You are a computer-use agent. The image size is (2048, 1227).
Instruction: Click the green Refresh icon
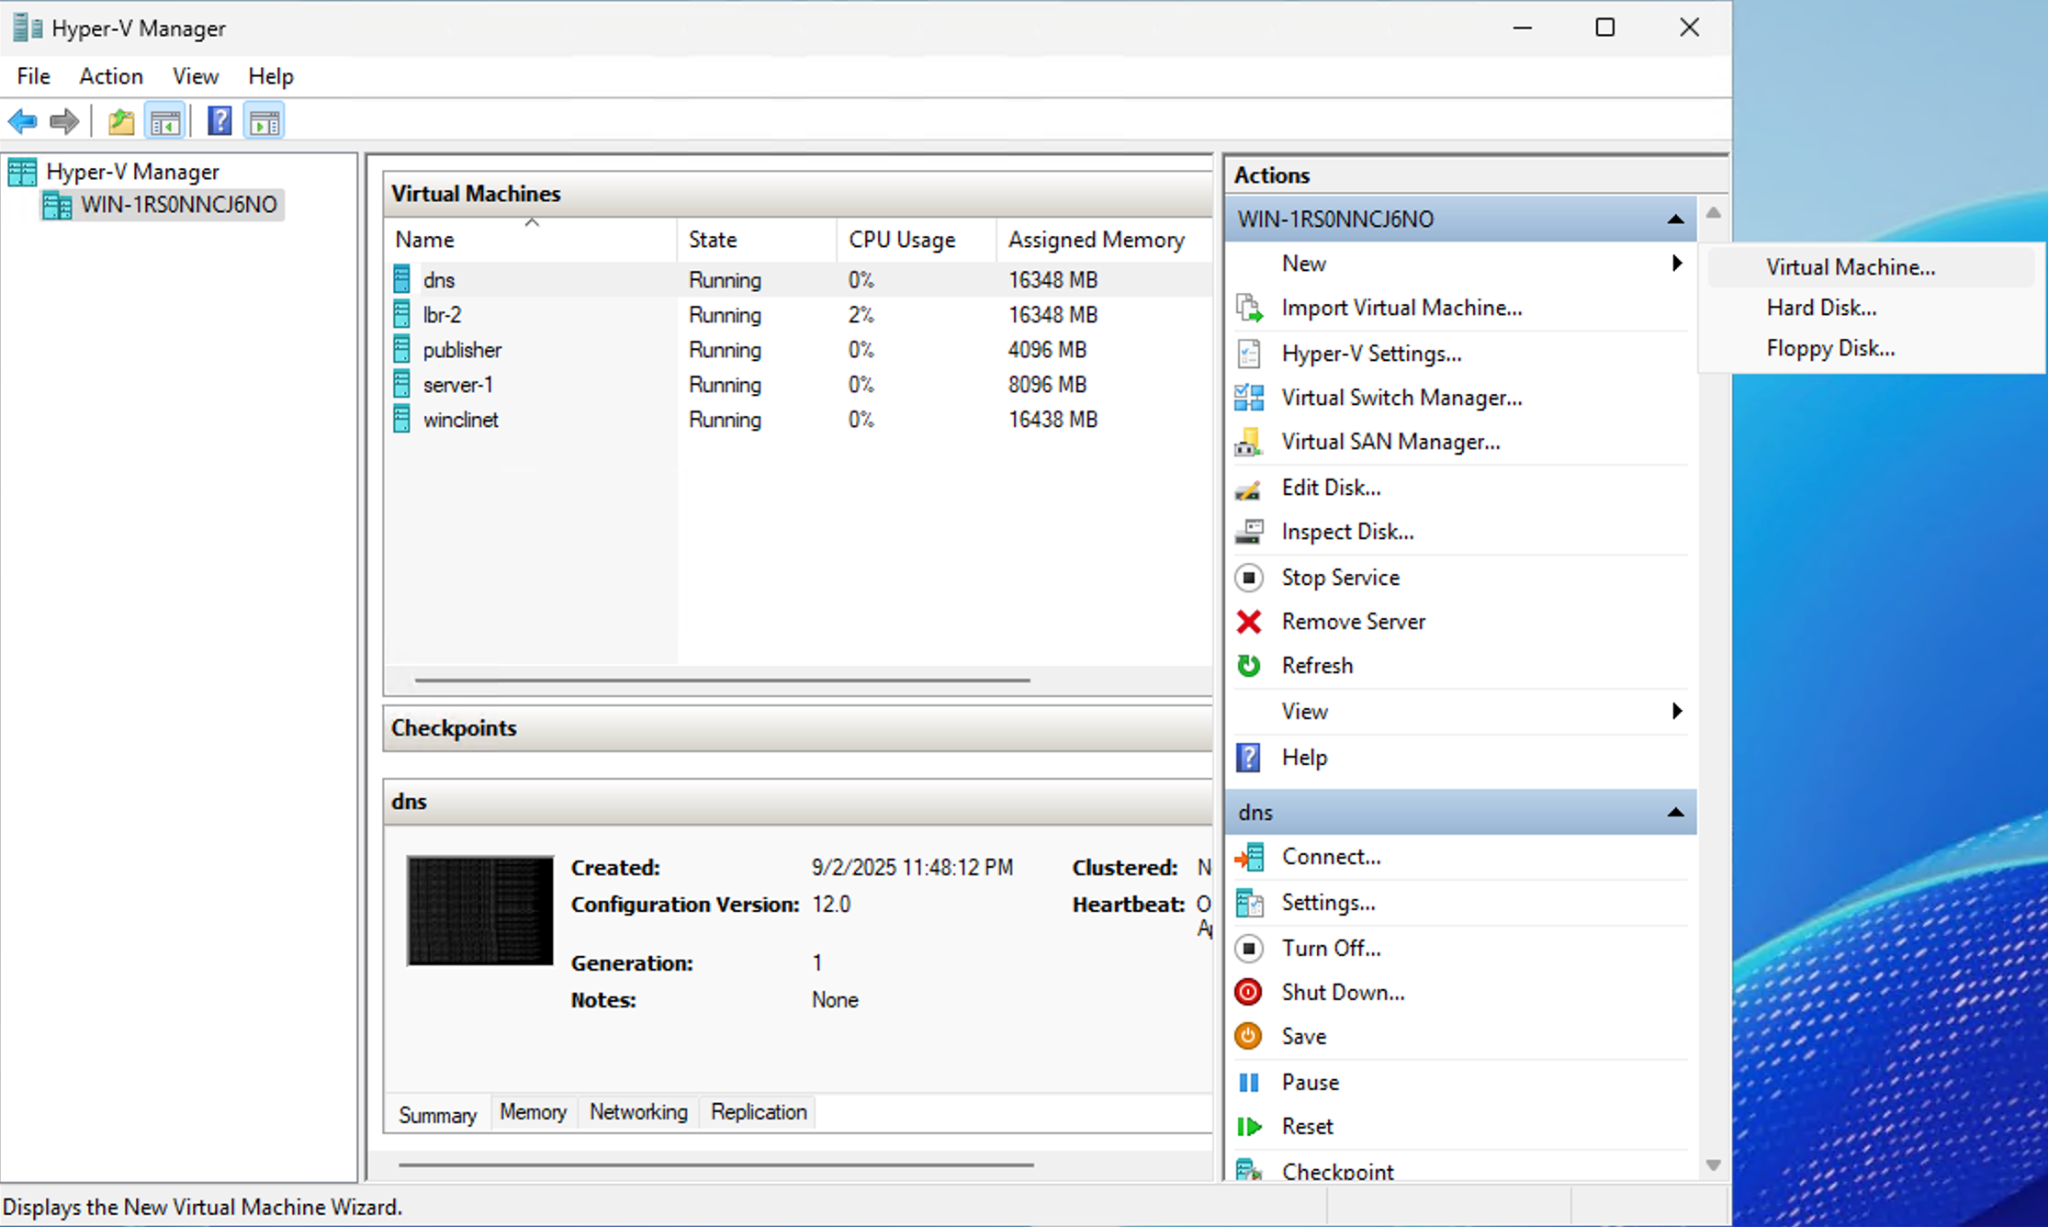[x=1249, y=666]
